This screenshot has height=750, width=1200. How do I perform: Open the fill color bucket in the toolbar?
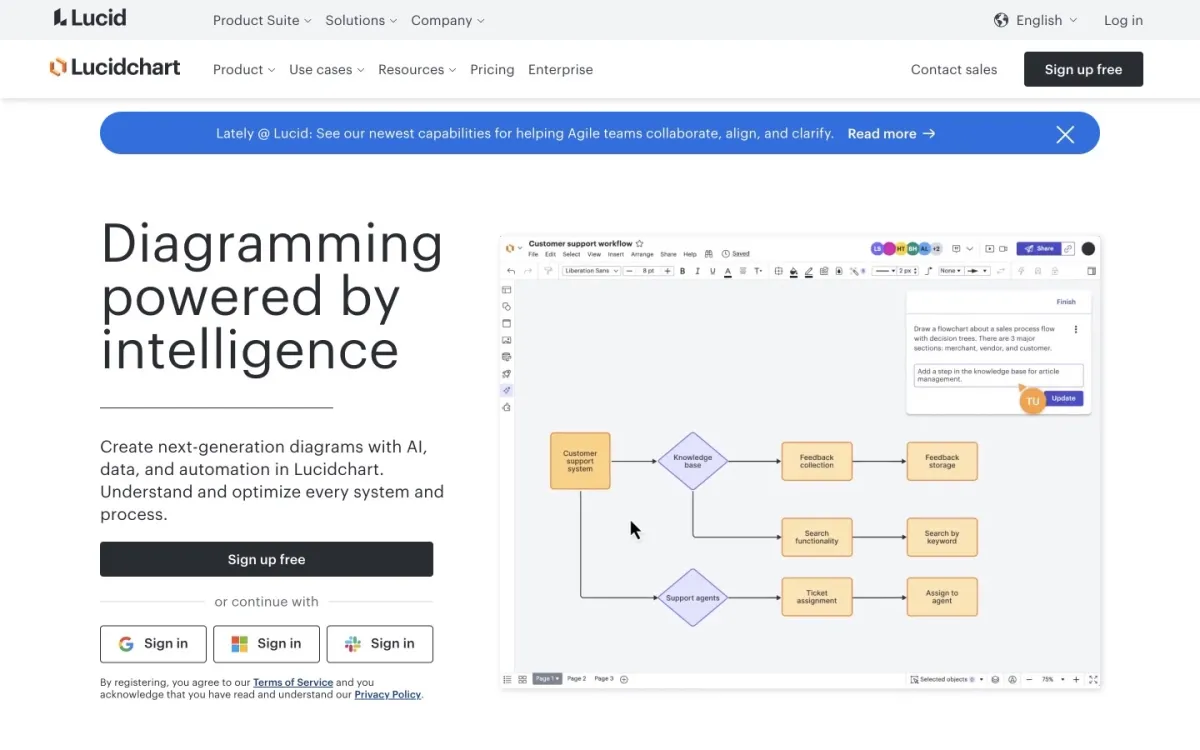pos(793,270)
